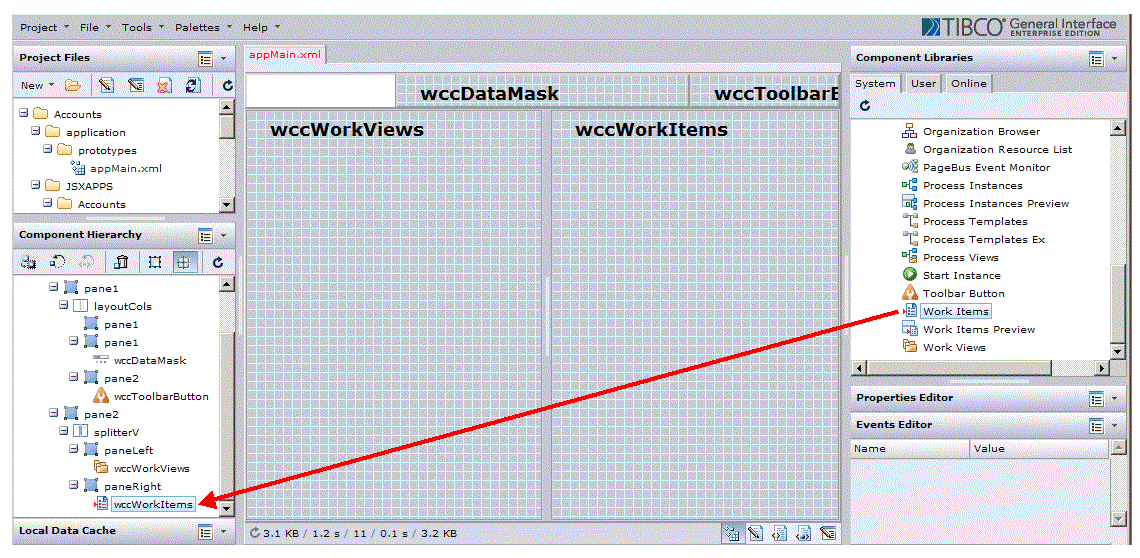Image resolution: width=1140 pixels, height=558 pixels.
Task: Collapse the JSXAPPS folder
Action: [36, 186]
